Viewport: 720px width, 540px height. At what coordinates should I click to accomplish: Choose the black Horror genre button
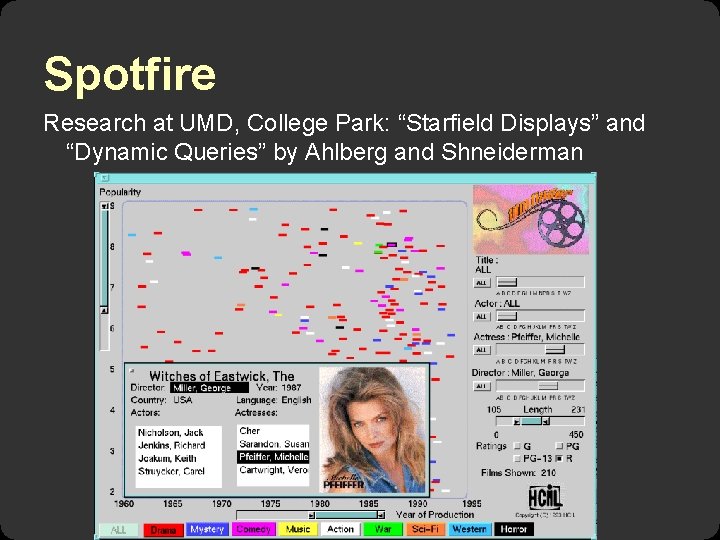point(514,529)
